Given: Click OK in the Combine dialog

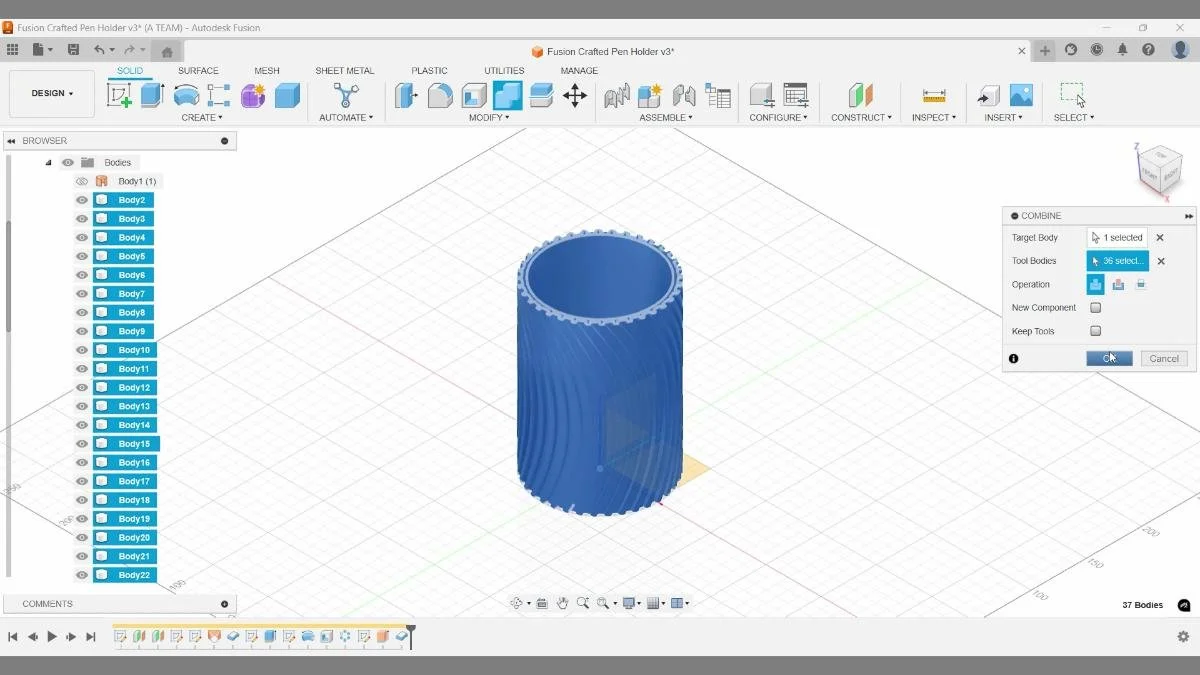Looking at the screenshot, I should point(1108,358).
